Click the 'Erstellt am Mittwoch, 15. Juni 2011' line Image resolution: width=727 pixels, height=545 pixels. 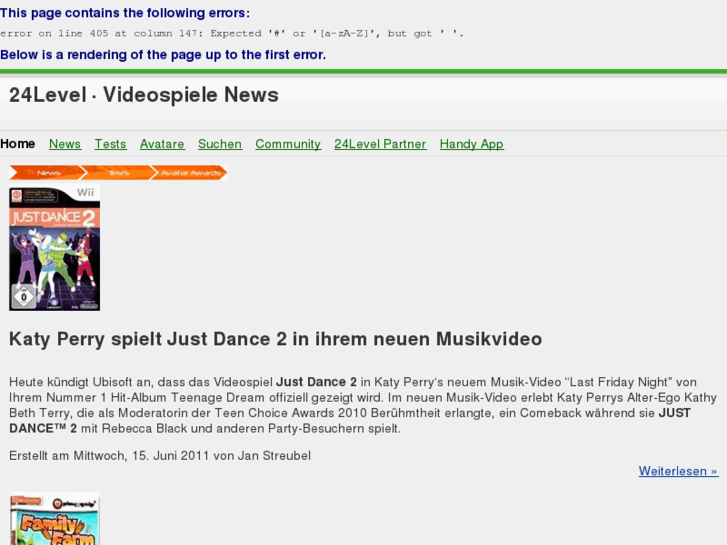[x=160, y=455]
